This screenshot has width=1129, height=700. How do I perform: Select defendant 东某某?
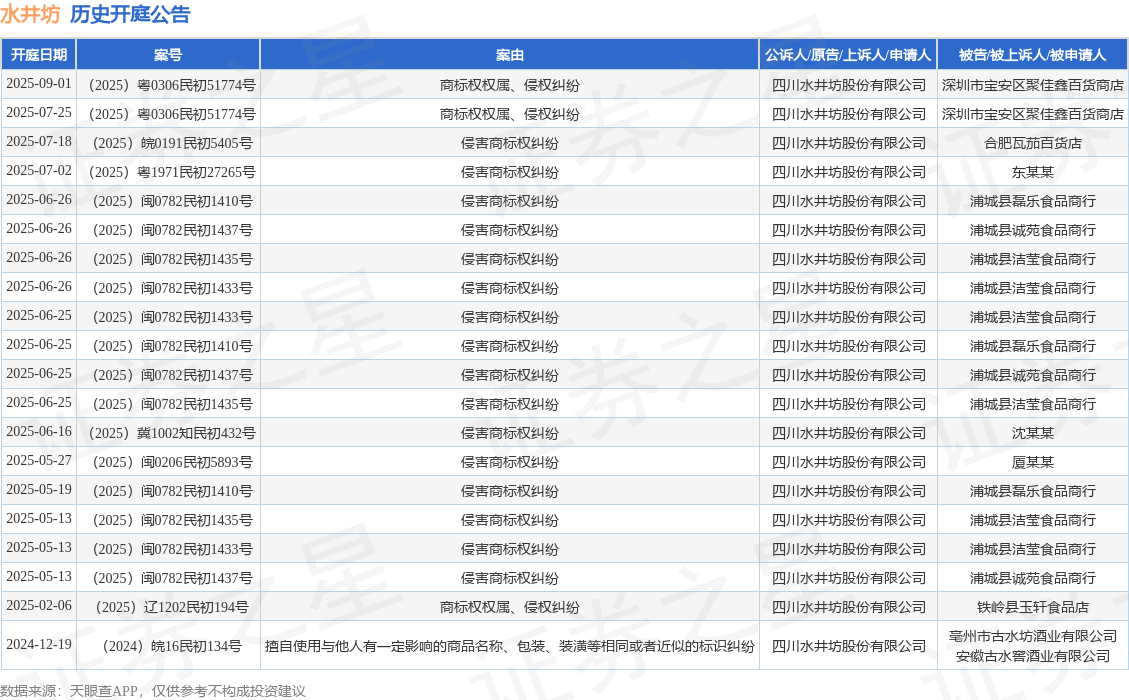pos(1033,172)
